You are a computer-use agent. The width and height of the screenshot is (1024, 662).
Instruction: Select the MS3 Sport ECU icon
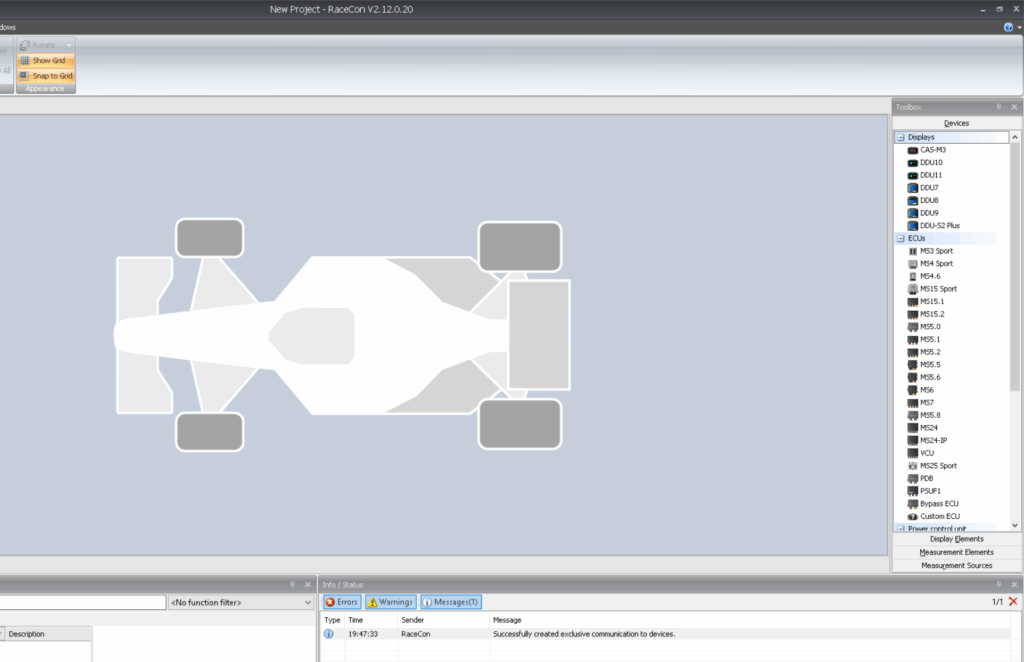912,251
